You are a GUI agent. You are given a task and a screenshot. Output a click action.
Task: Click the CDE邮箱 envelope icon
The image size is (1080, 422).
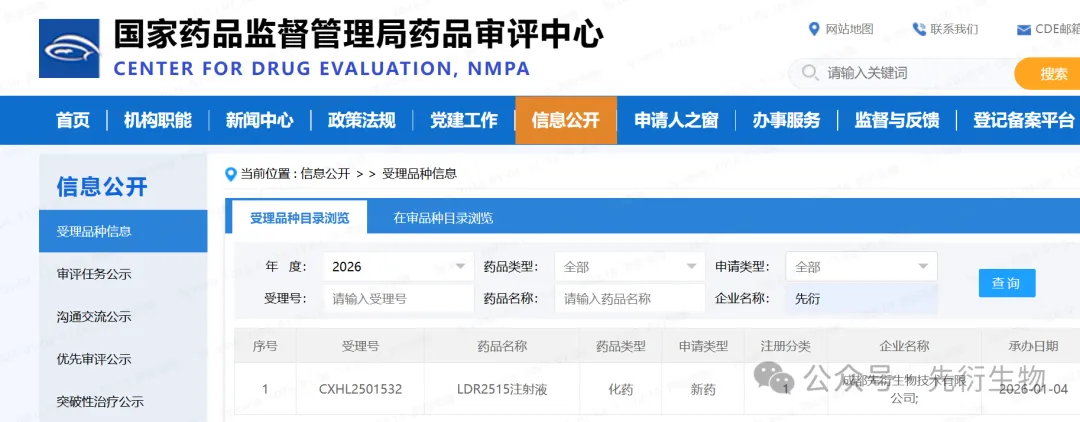click(1024, 29)
